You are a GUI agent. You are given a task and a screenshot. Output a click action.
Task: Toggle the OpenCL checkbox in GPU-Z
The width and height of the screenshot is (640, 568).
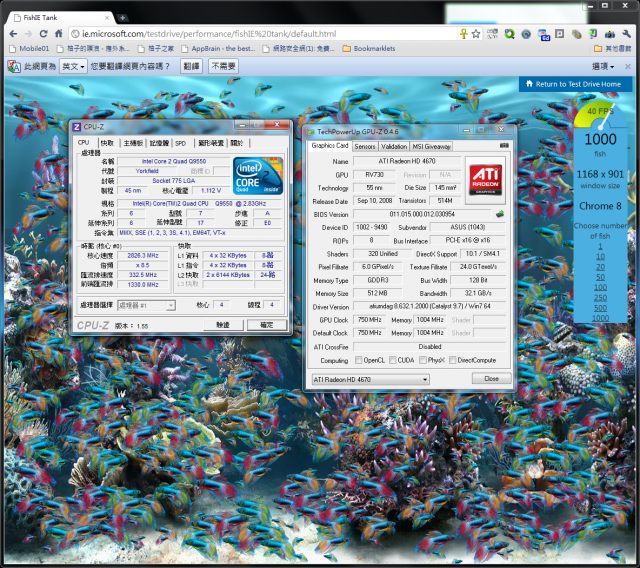[x=358, y=360]
